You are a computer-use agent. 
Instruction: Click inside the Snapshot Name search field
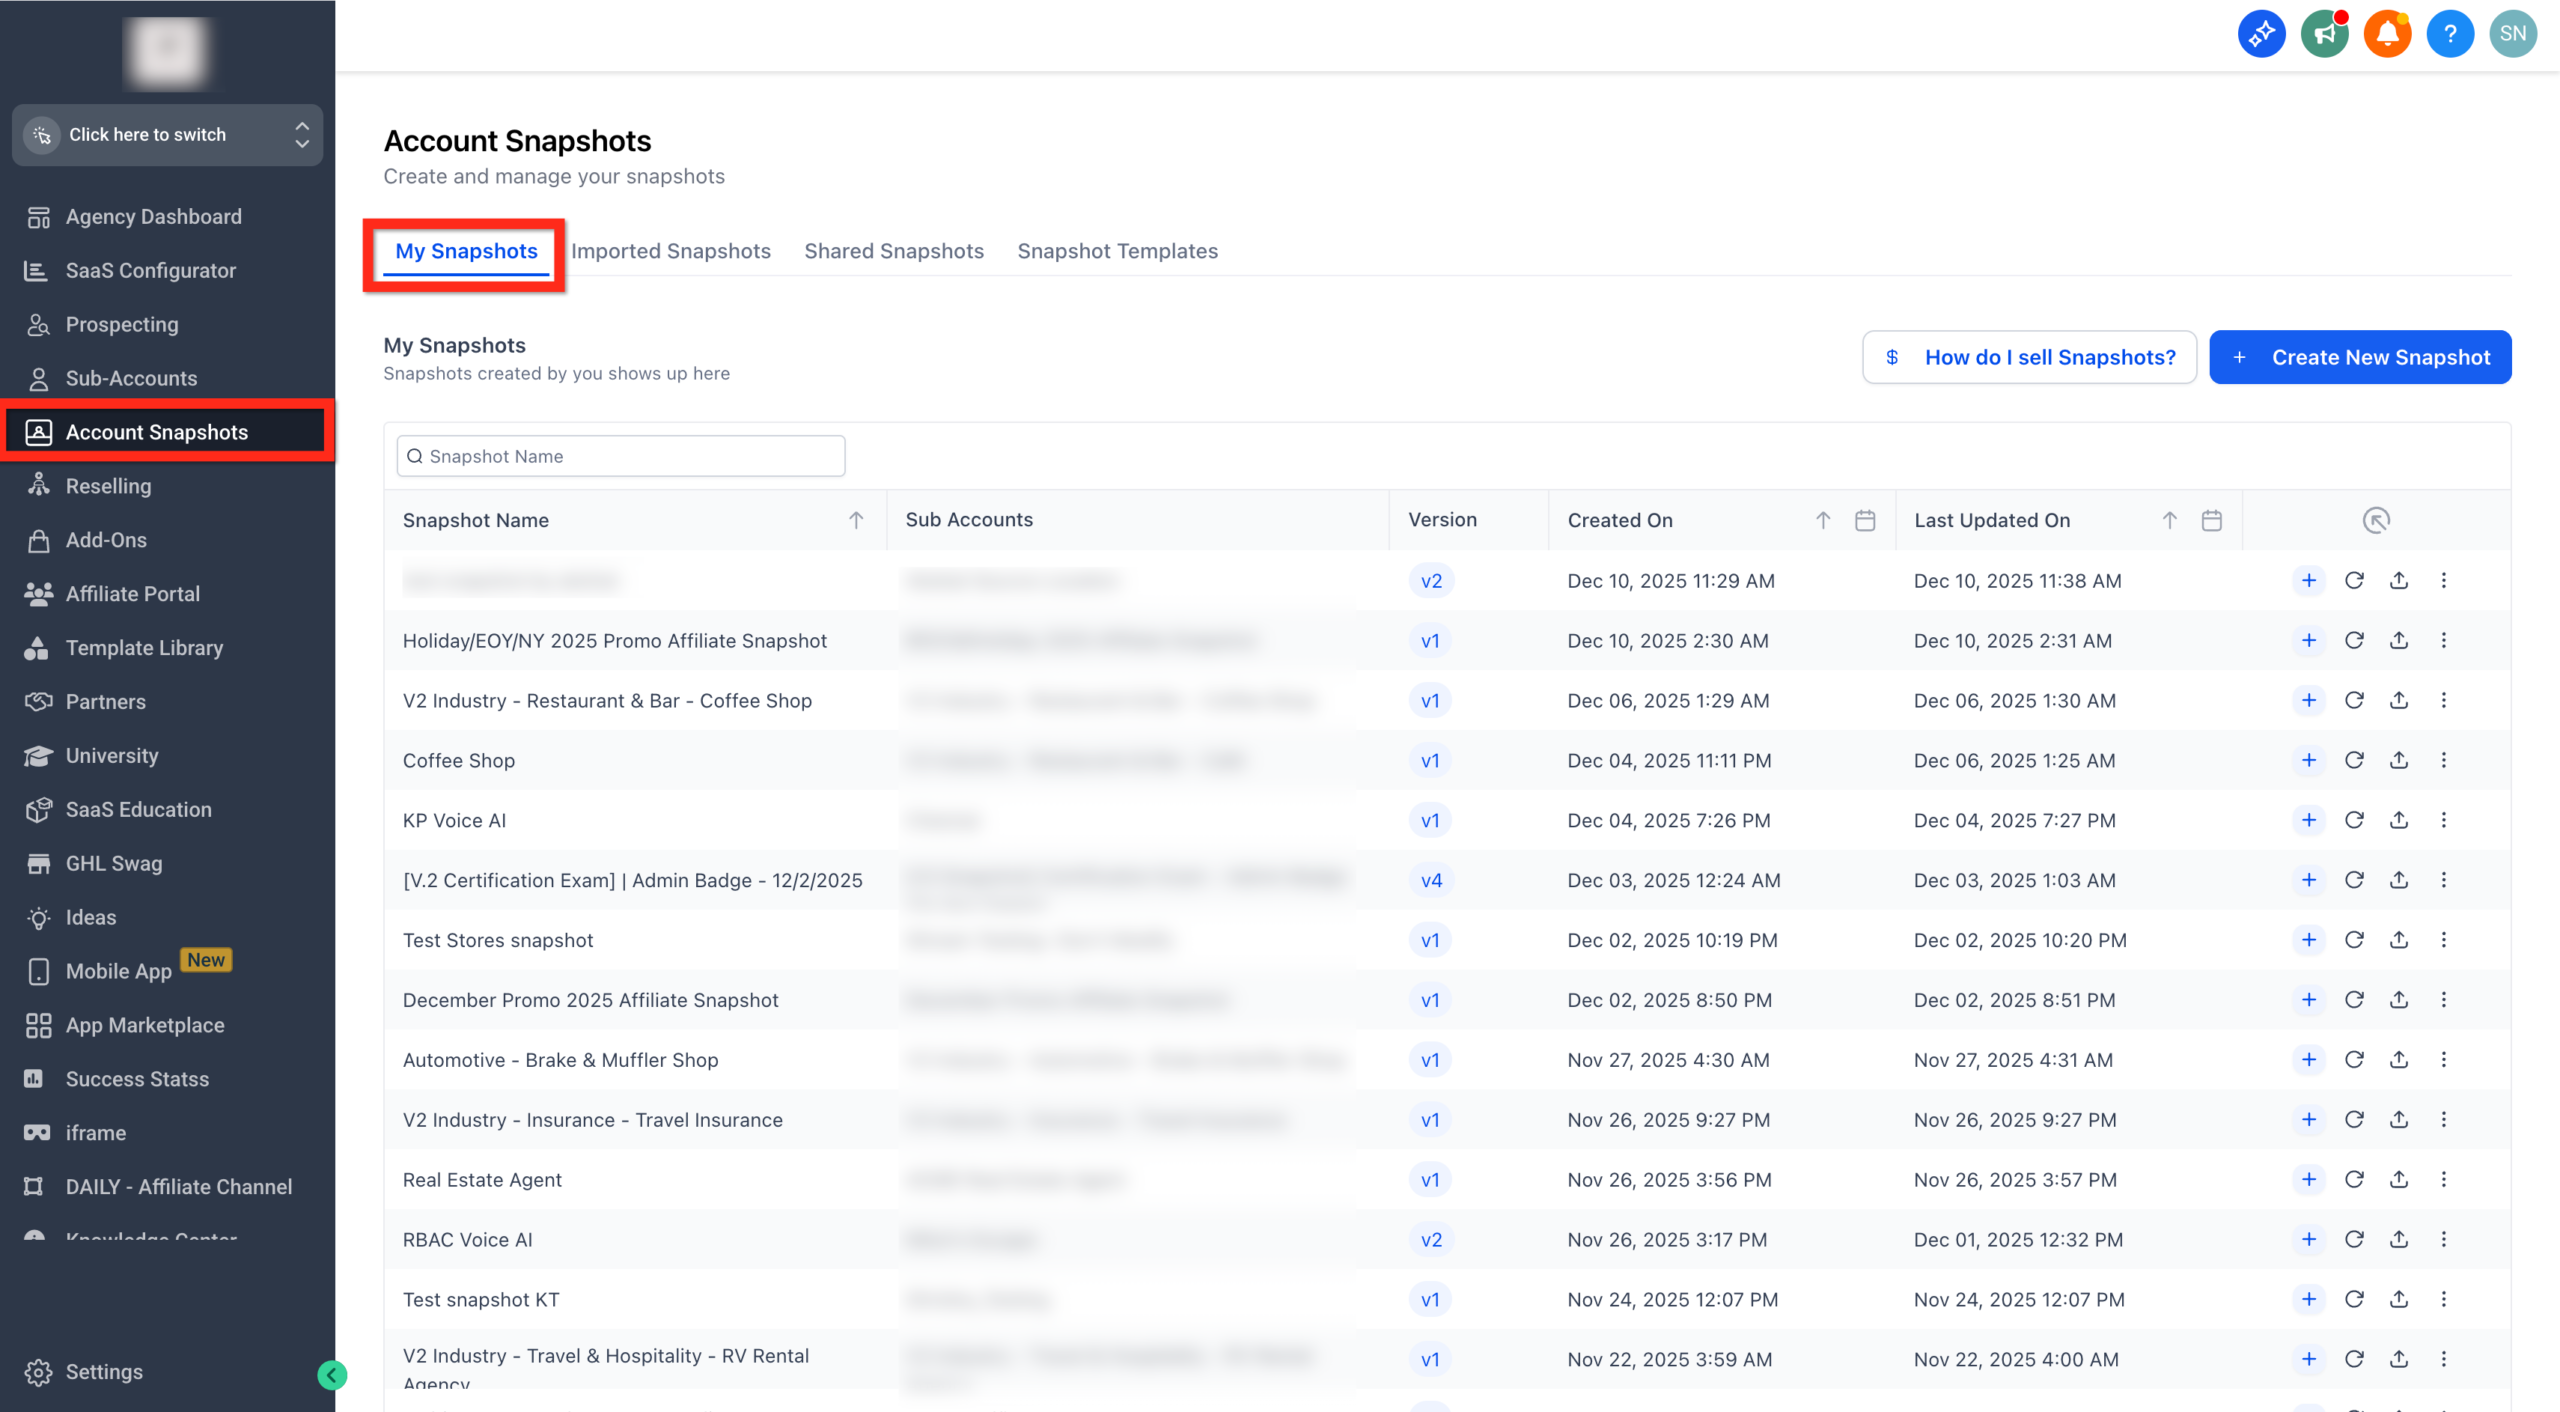coord(620,456)
